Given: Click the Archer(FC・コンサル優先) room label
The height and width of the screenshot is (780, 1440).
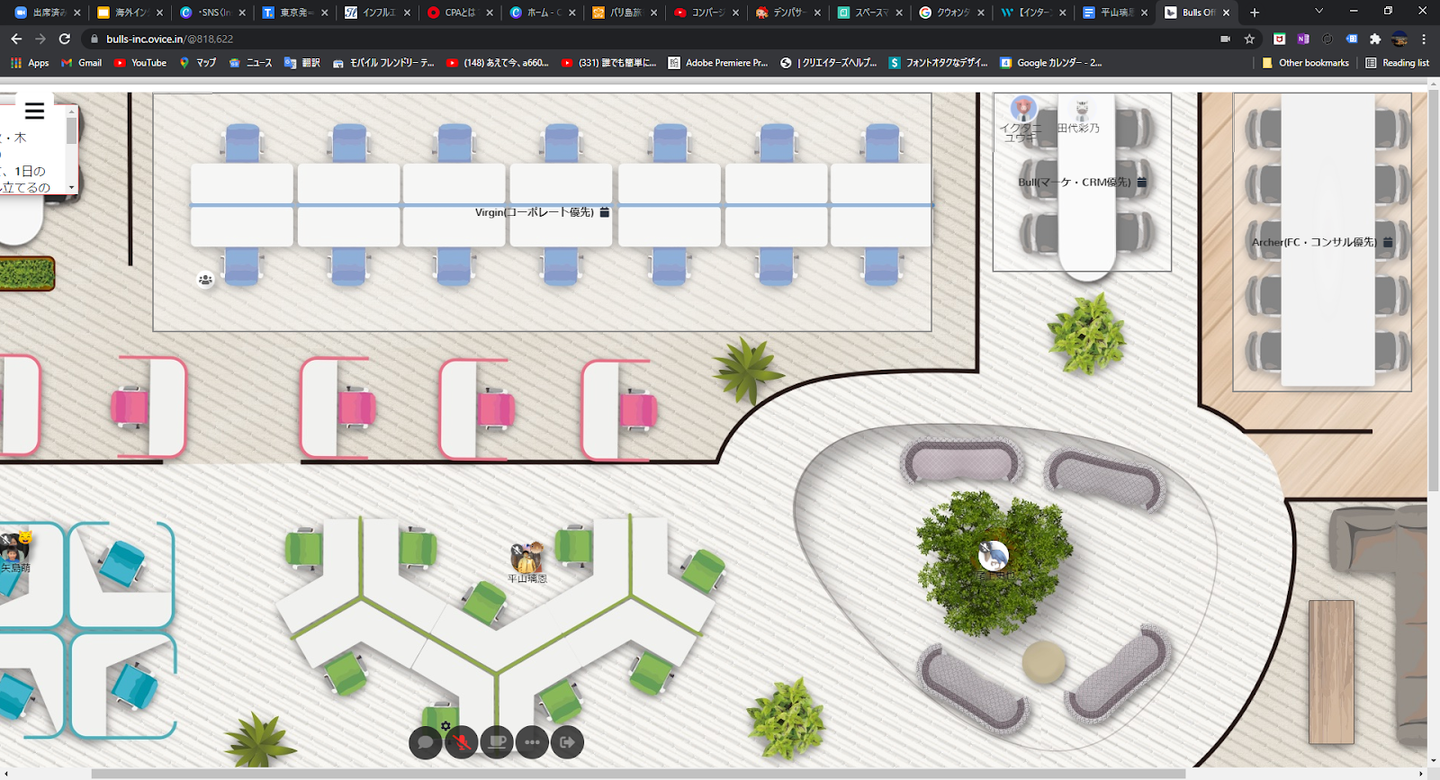Looking at the screenshot, I should pyautogui.click(x=1314, y=242).
